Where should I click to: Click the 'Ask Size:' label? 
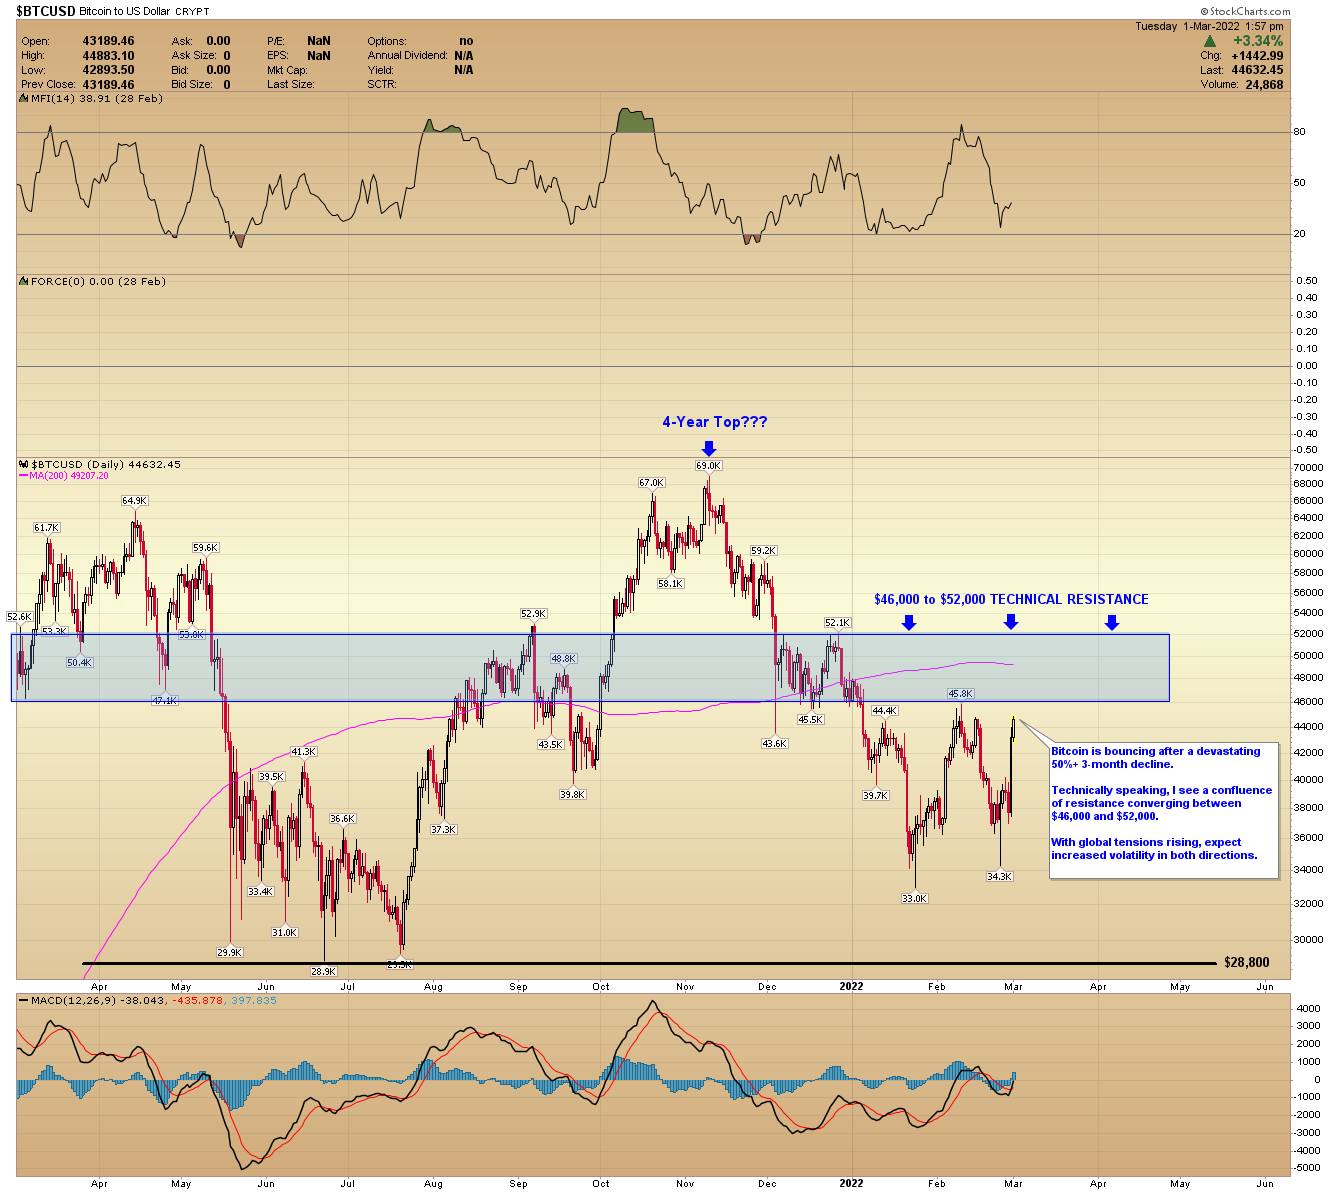(x=195, y=55)
